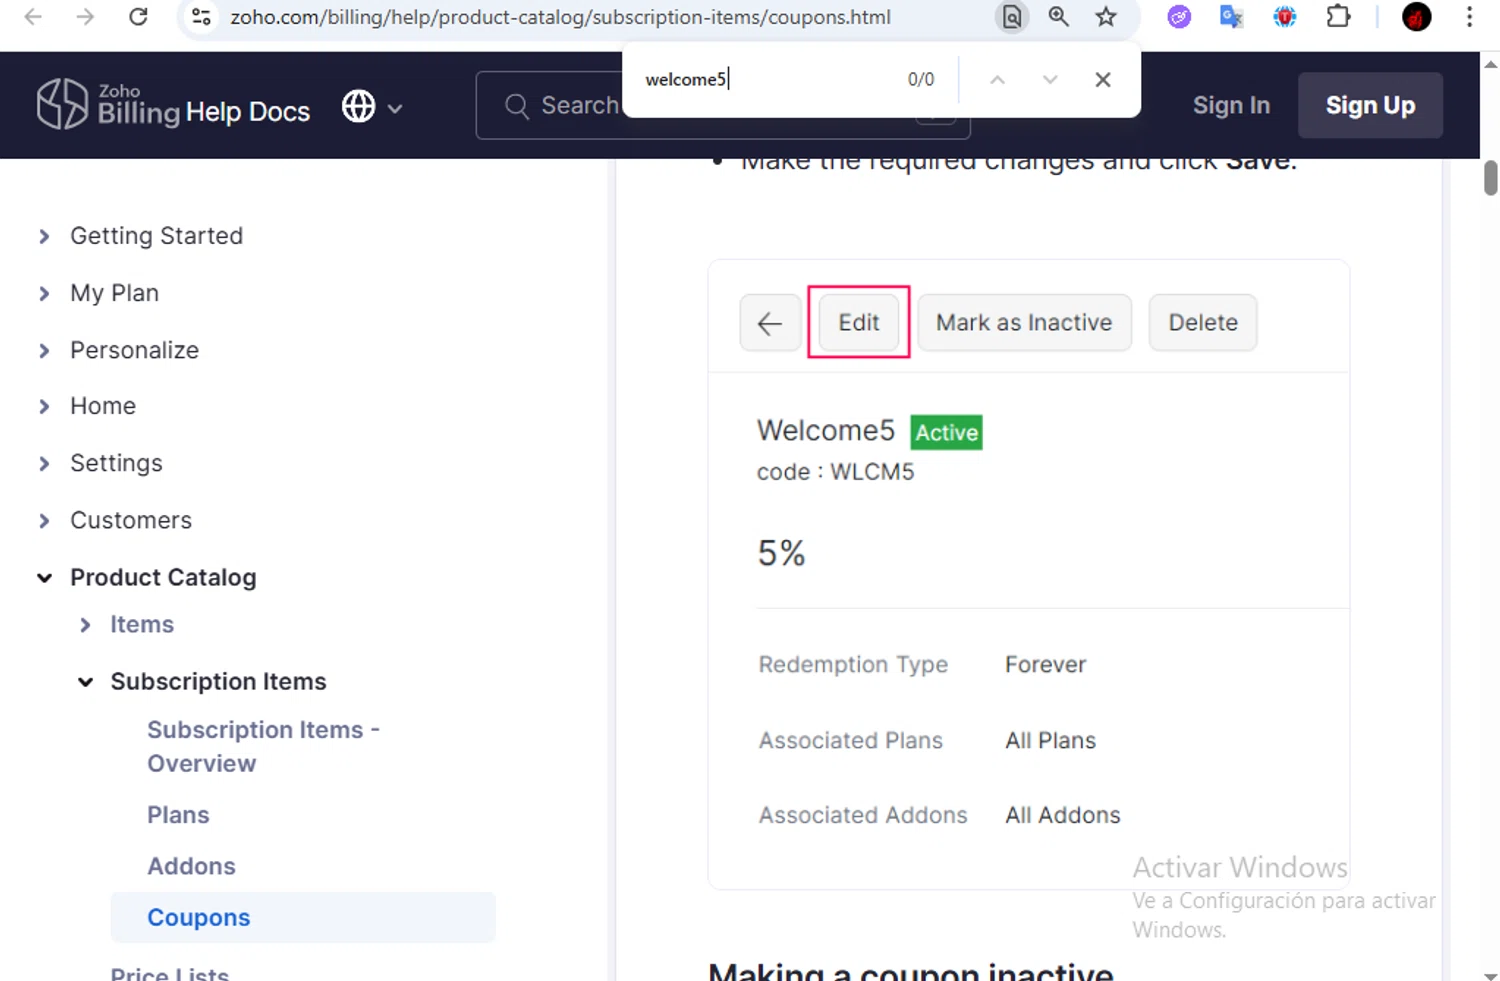Click the coupon code WLCM5 text
The image size is (1500, 981).
click(835, 472)
